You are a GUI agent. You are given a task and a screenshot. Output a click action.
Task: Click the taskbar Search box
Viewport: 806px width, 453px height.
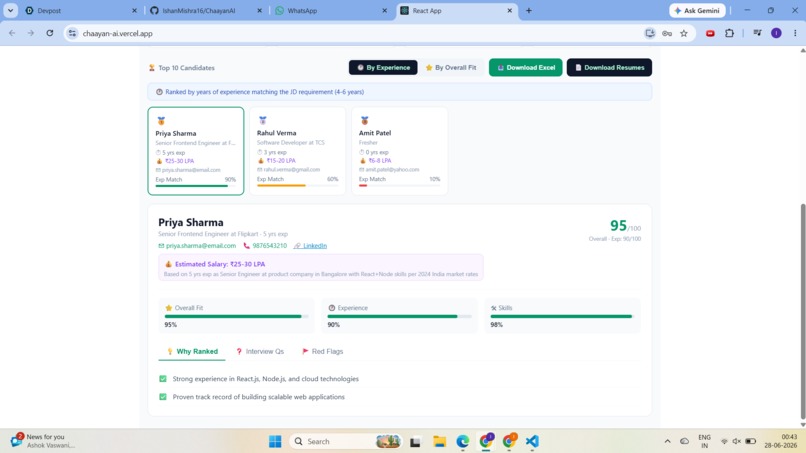[345, 441]
